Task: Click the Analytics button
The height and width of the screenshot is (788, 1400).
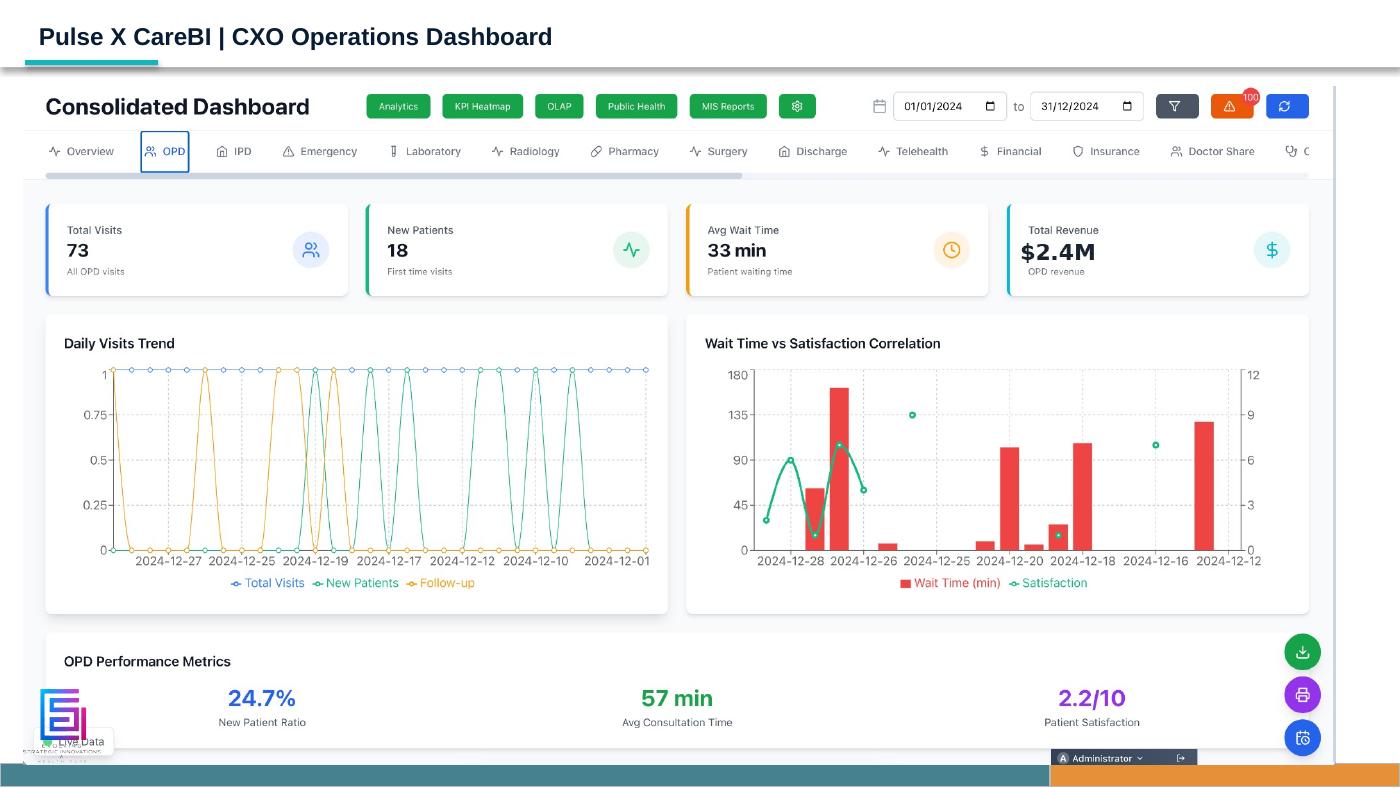Action: [x=398, y=106]
